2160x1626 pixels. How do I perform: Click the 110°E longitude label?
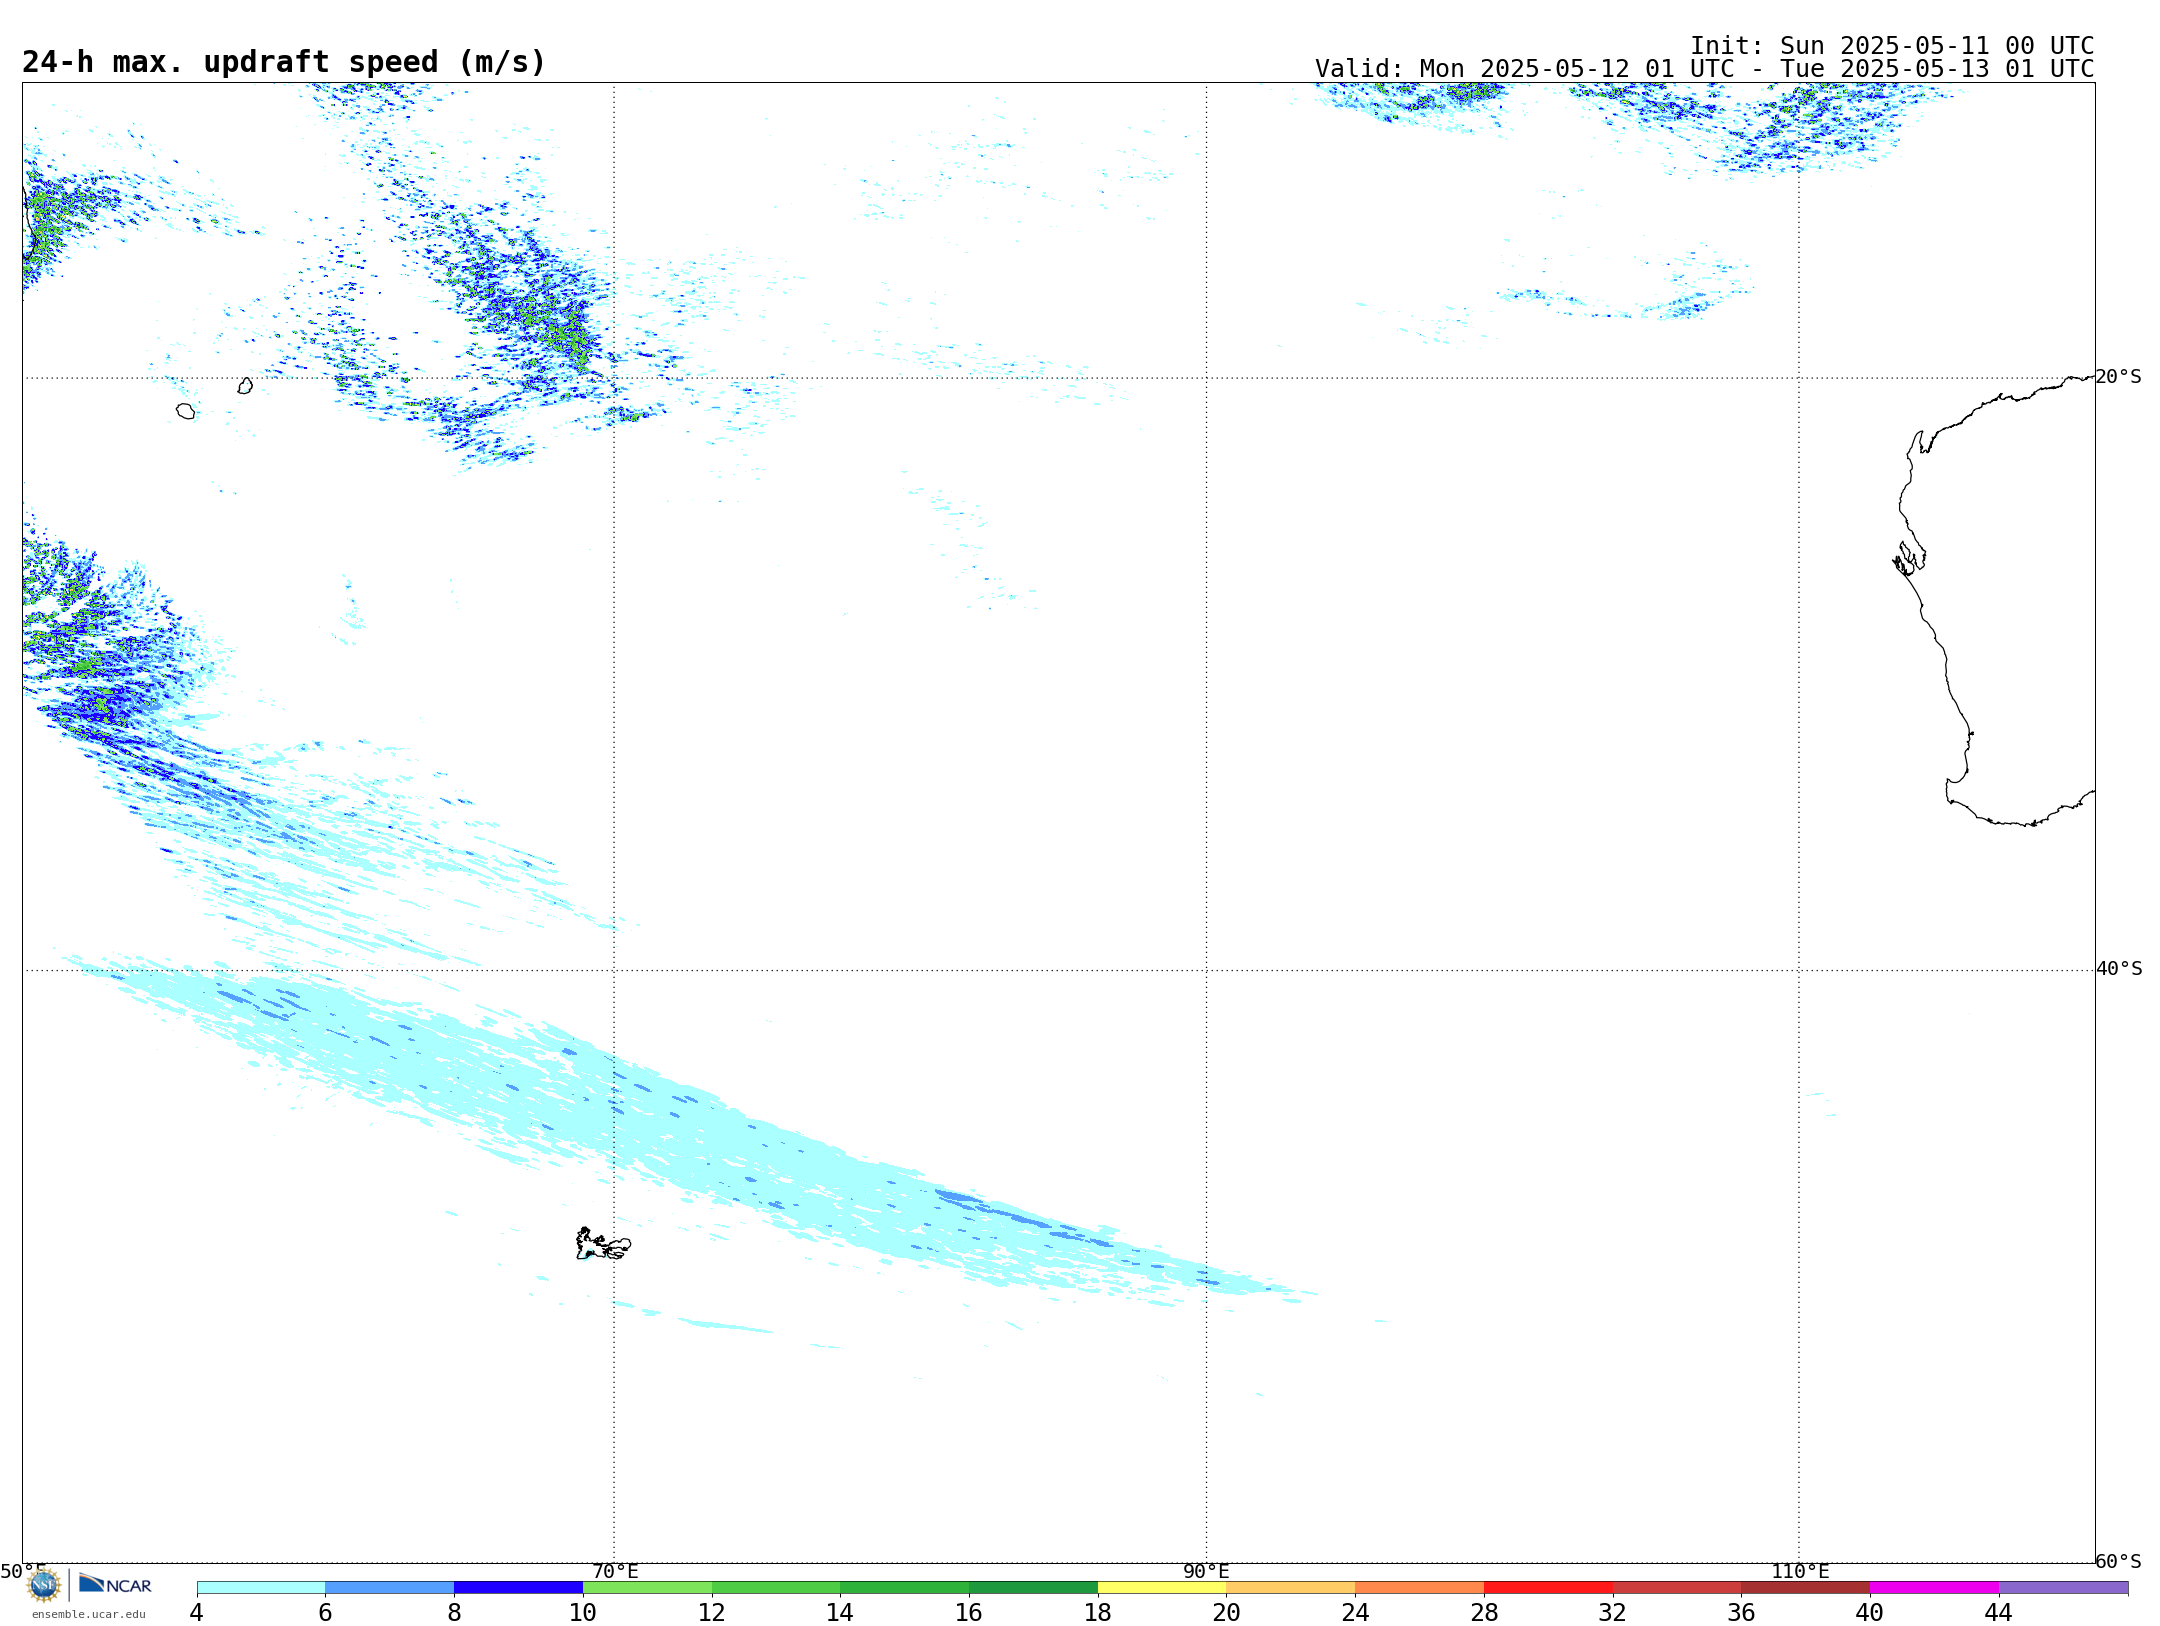(1800, 1571)
